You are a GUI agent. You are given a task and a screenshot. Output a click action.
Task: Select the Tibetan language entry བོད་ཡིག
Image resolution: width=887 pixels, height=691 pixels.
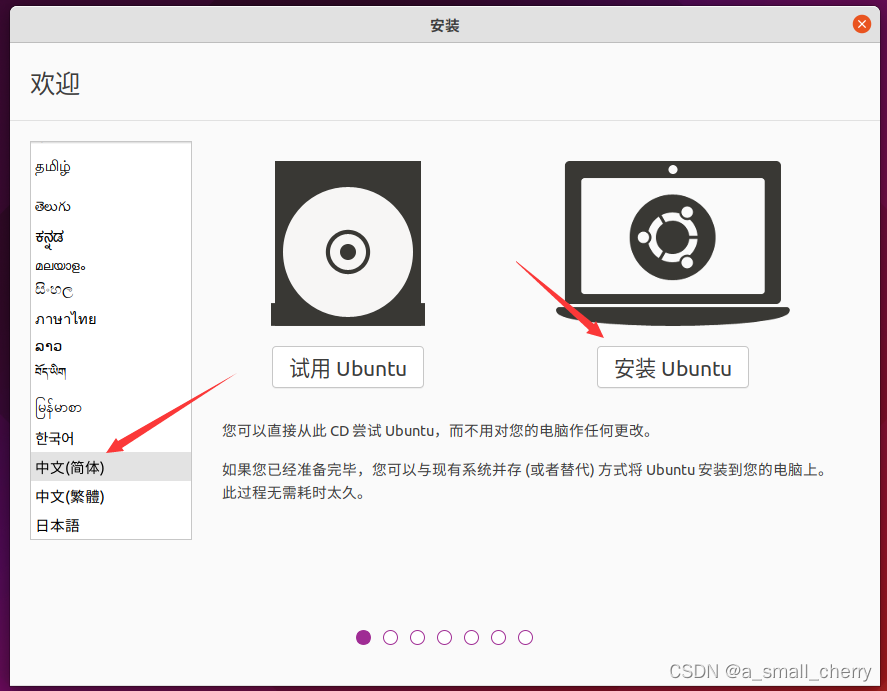[x=111, y=371]
